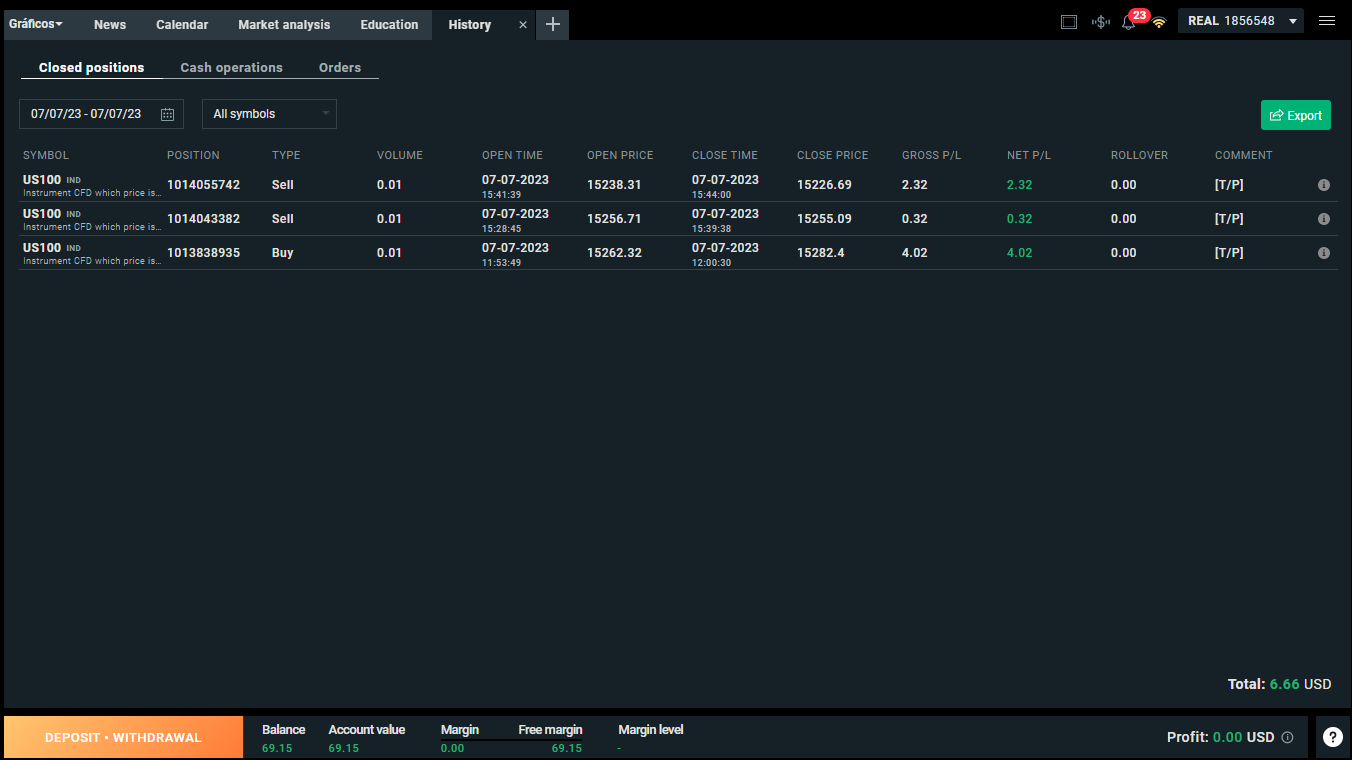Click the Margin level label

tap(651, 730)
